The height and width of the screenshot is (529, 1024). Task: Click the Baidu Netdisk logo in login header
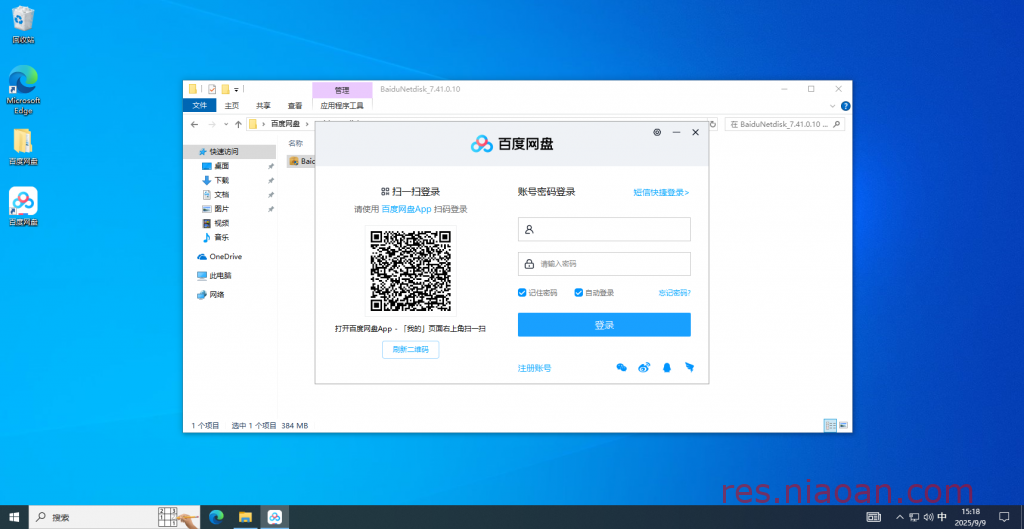512,144
